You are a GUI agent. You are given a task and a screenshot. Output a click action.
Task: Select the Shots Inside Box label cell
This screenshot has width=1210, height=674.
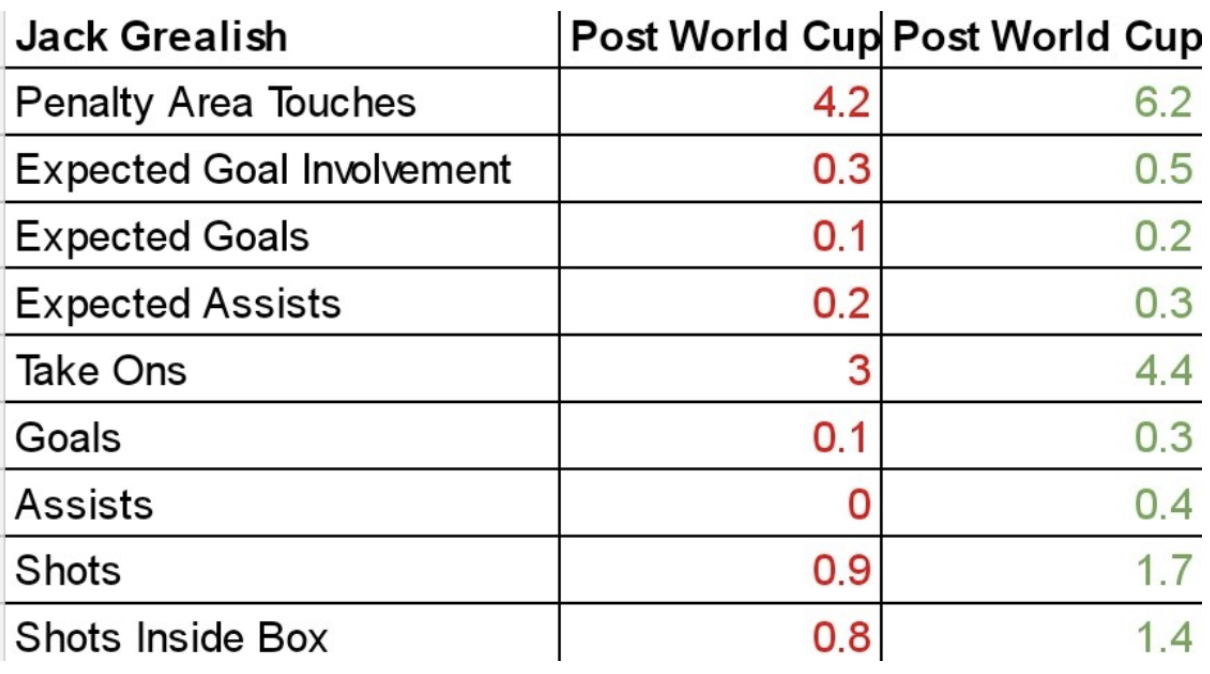pos(282,634)
